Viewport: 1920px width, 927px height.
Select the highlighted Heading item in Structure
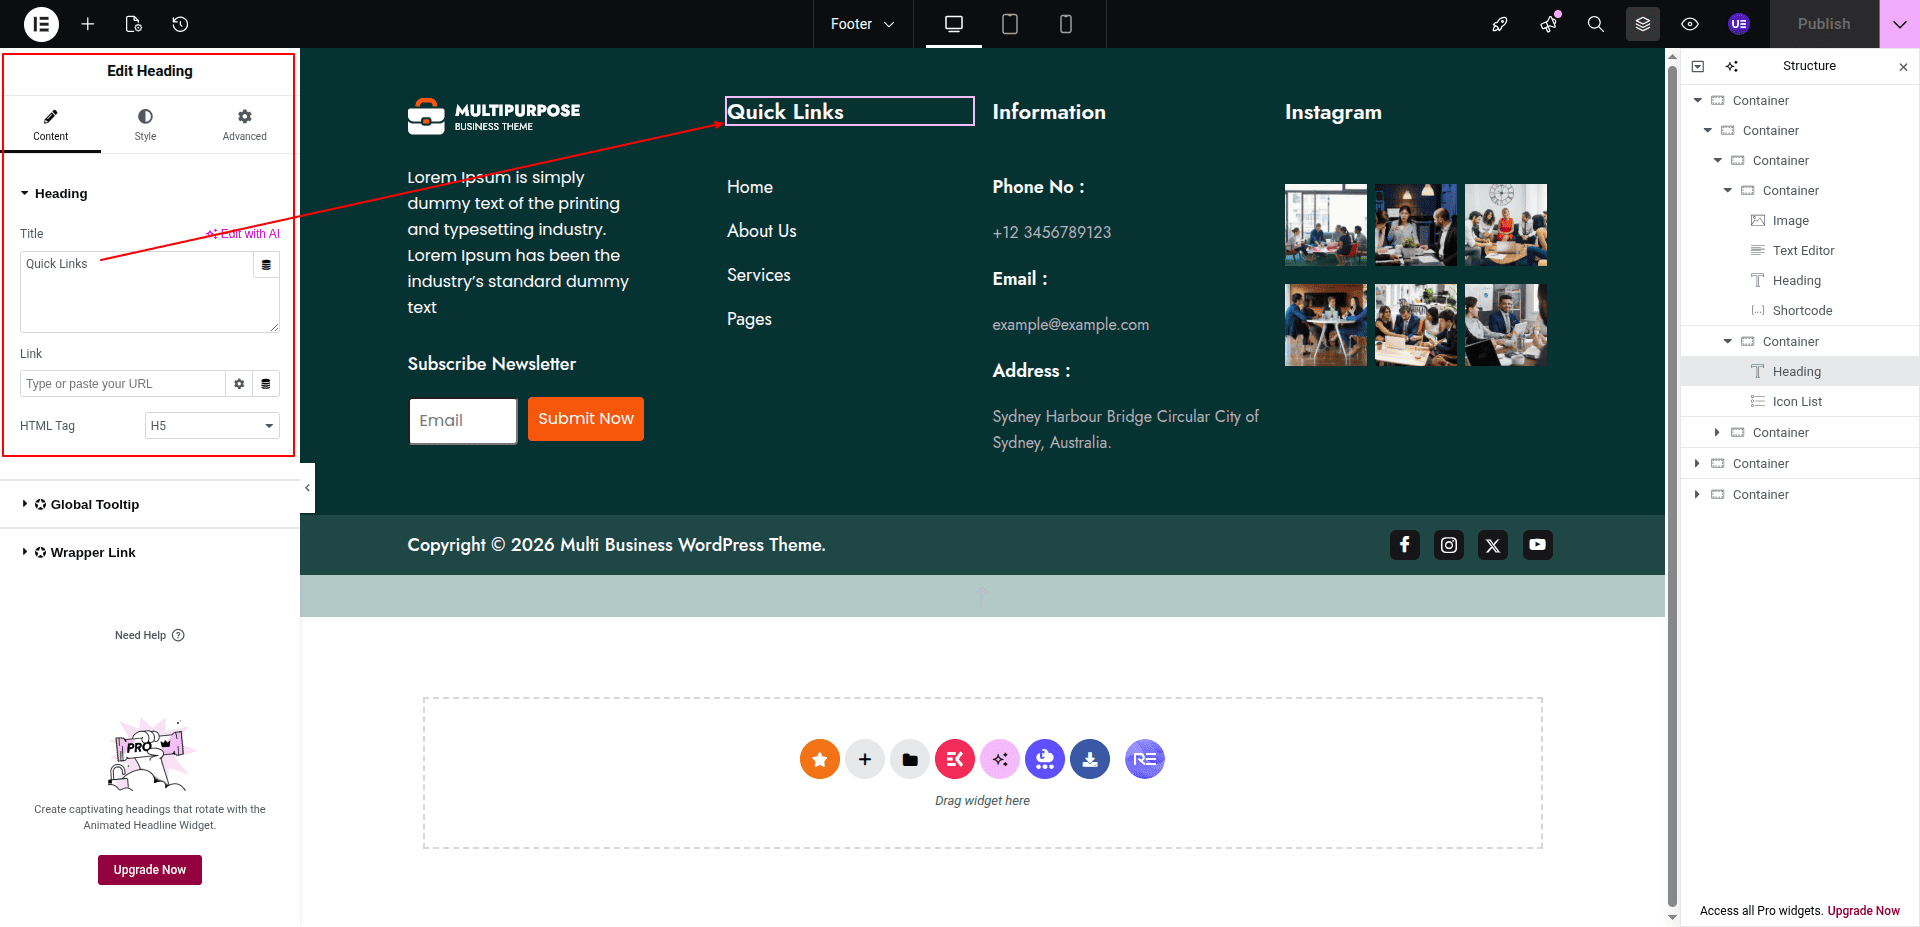tap(1800, 372)
